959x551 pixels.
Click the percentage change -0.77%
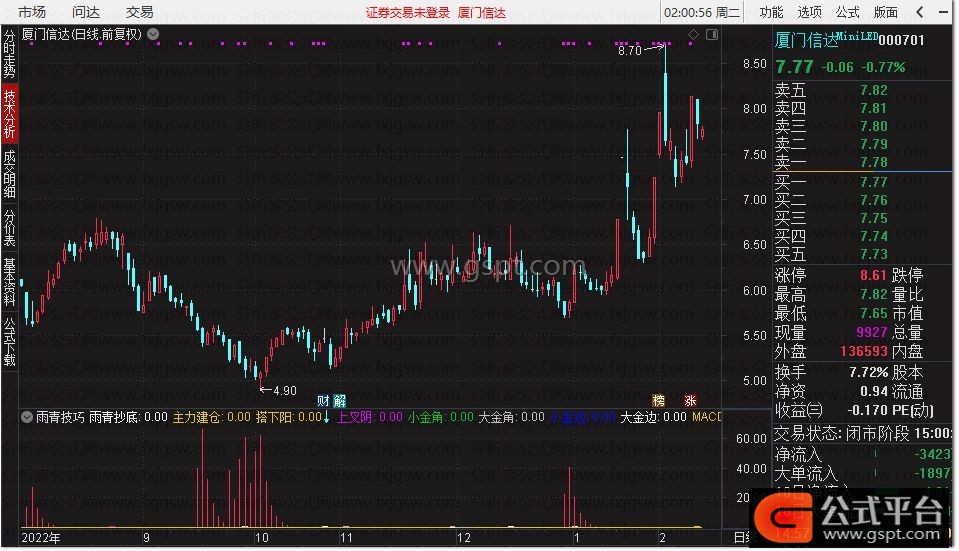tap(883, 67)
